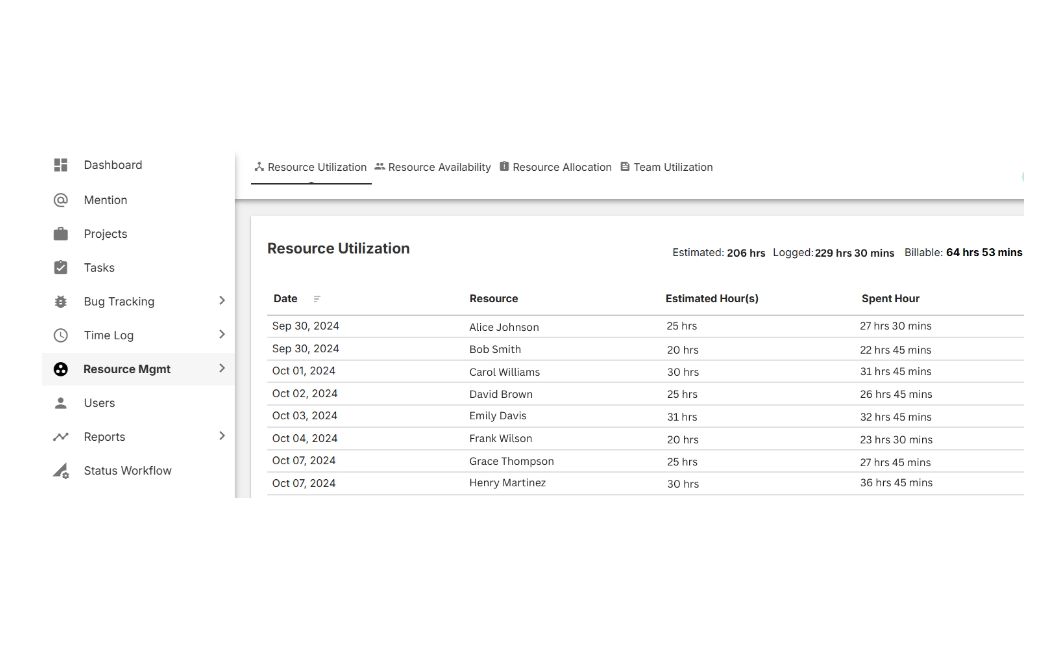
Task: Expand the Reports submenu
Action: click(x=222, y=436)
